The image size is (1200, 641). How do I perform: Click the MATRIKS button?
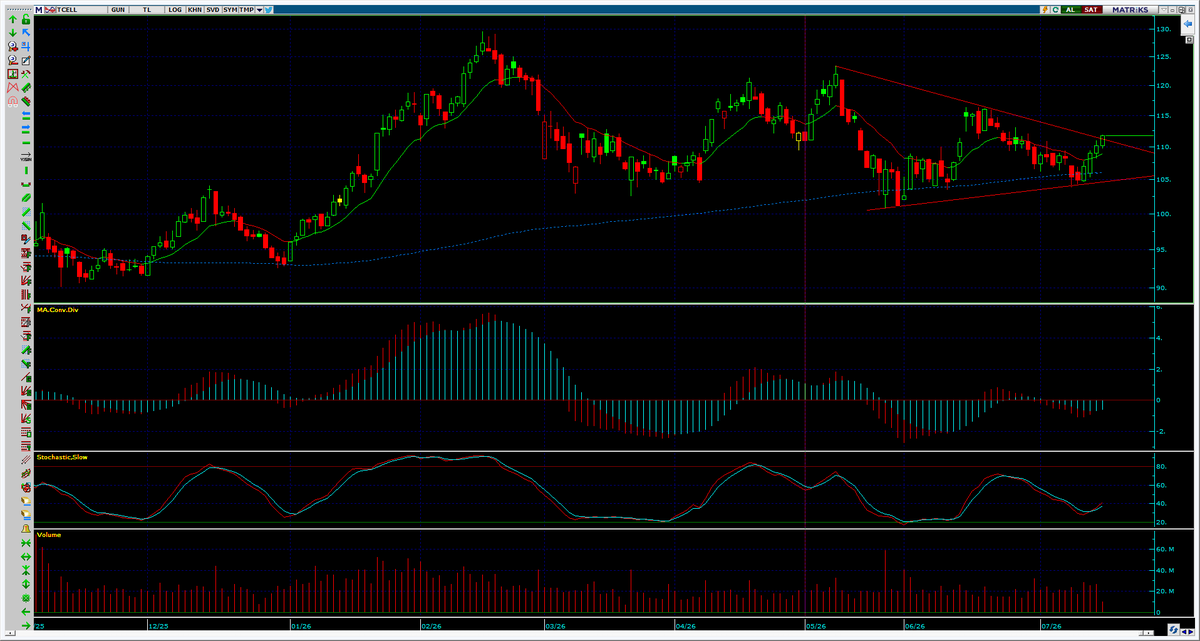click(1130, 10)
